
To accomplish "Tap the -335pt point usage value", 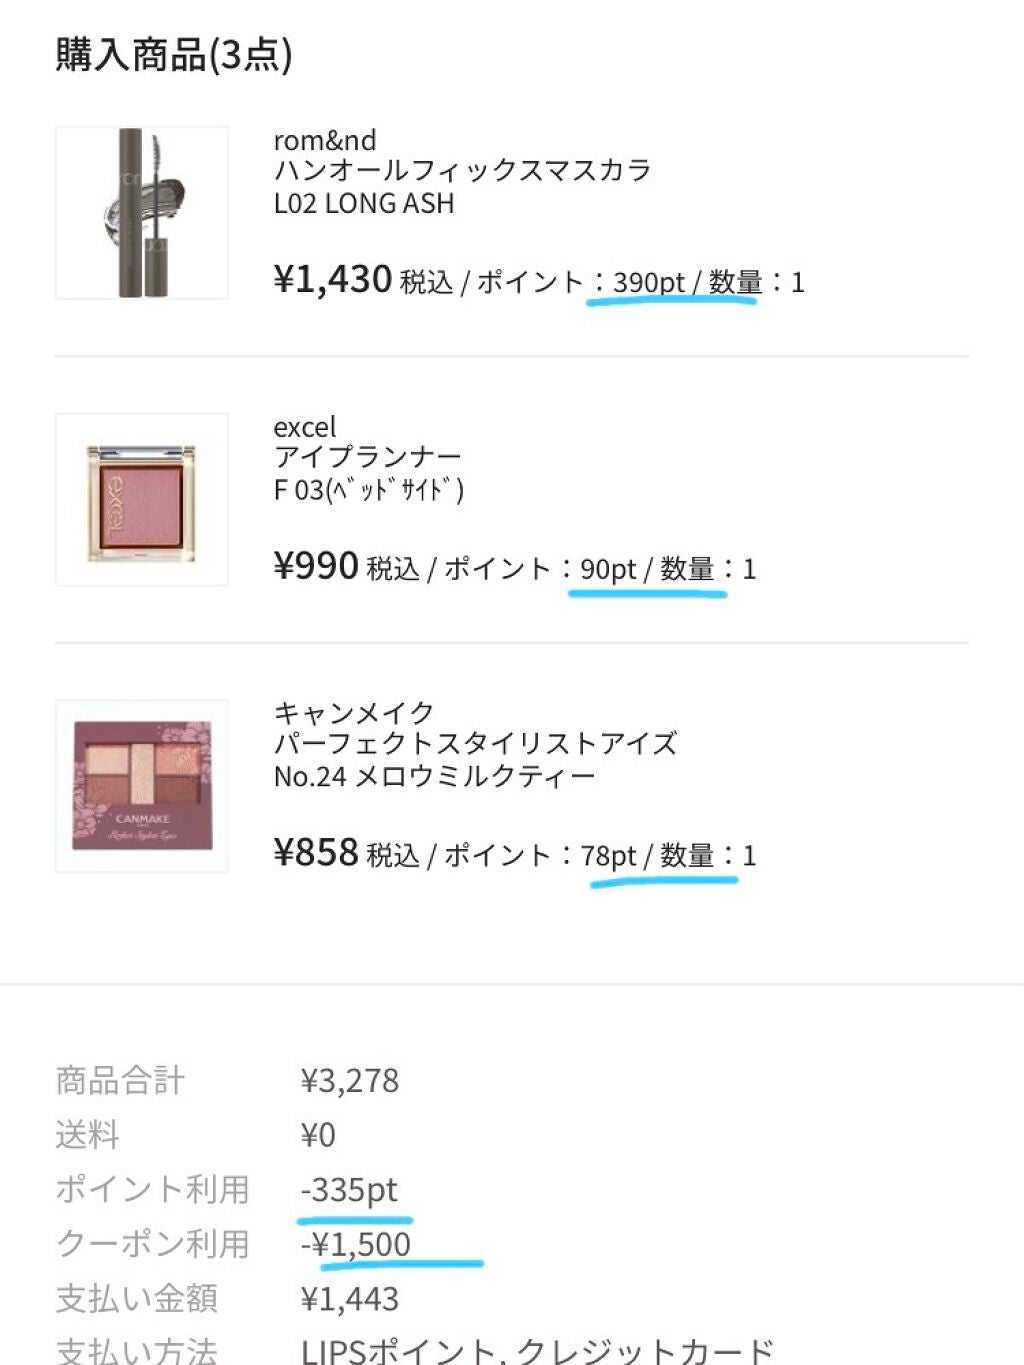I will (349, 1190).
